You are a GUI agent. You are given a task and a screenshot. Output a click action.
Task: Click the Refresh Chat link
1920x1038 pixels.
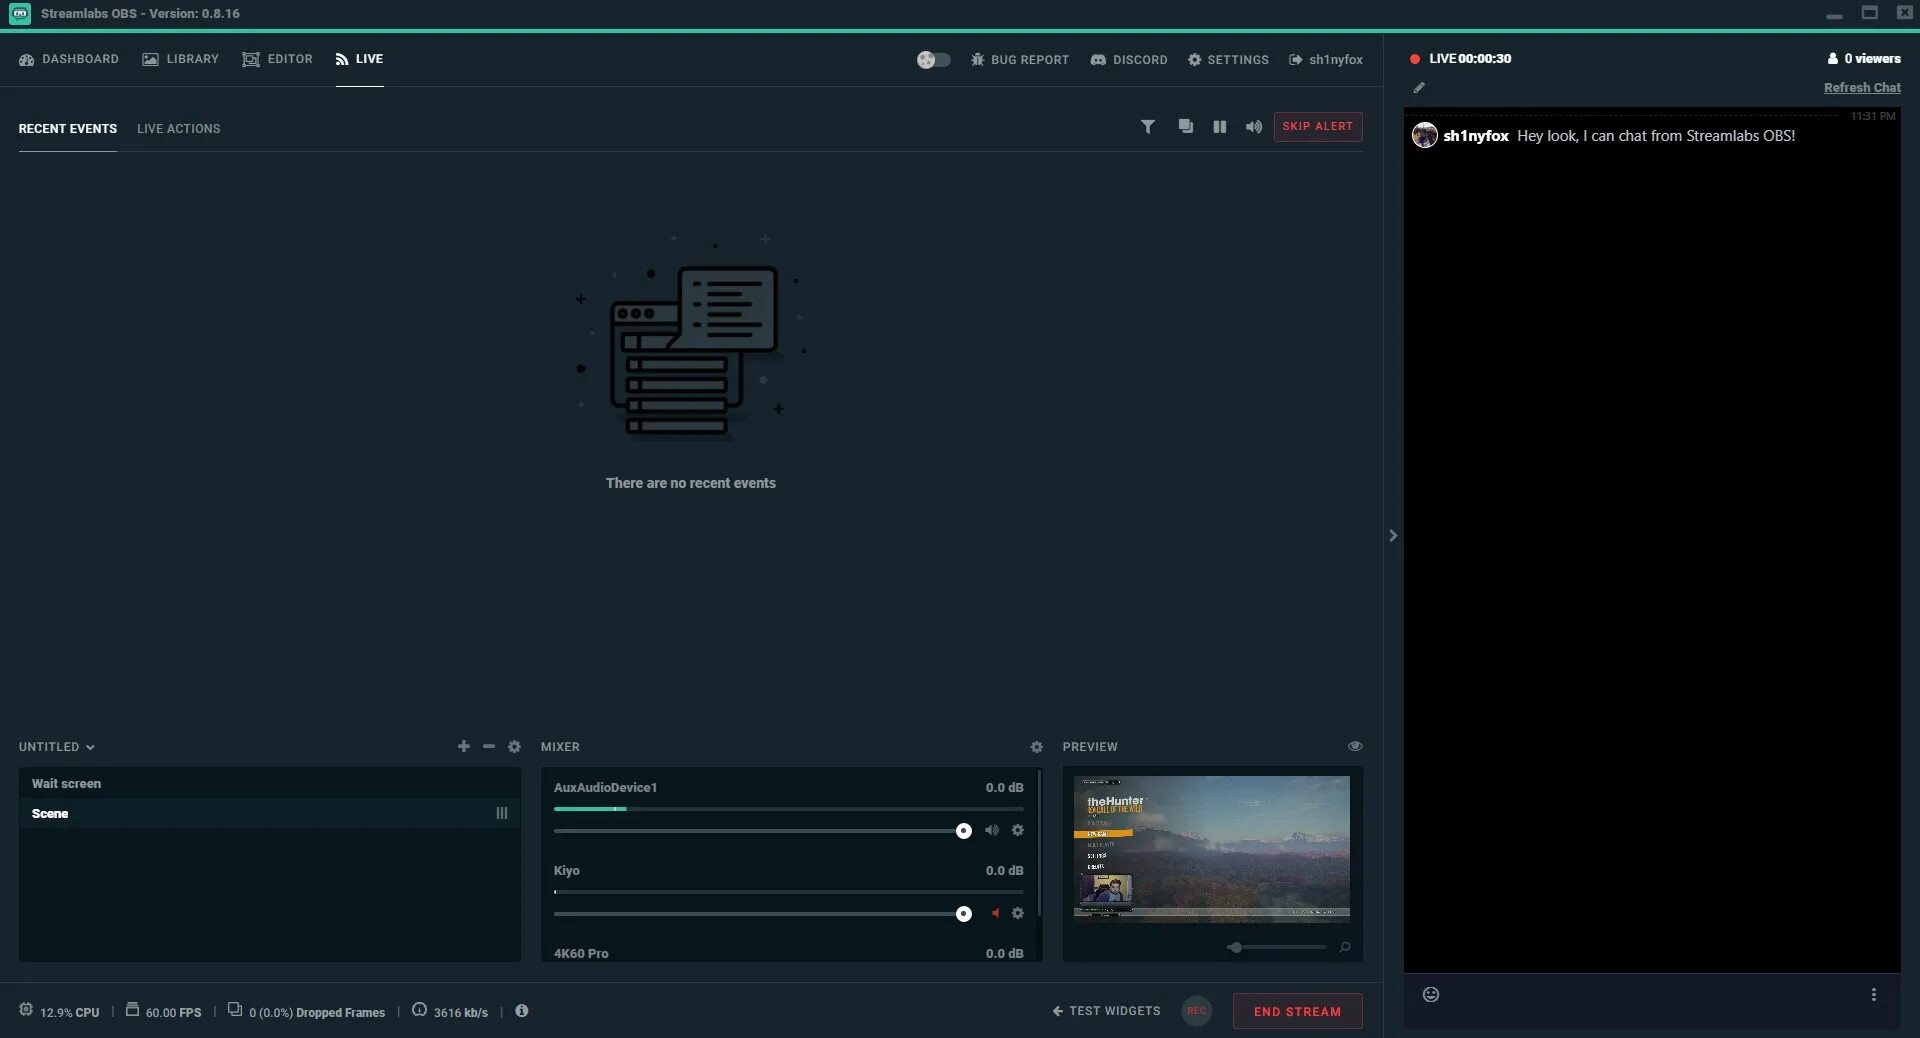pyautogui.click(x=1862, y=88)
